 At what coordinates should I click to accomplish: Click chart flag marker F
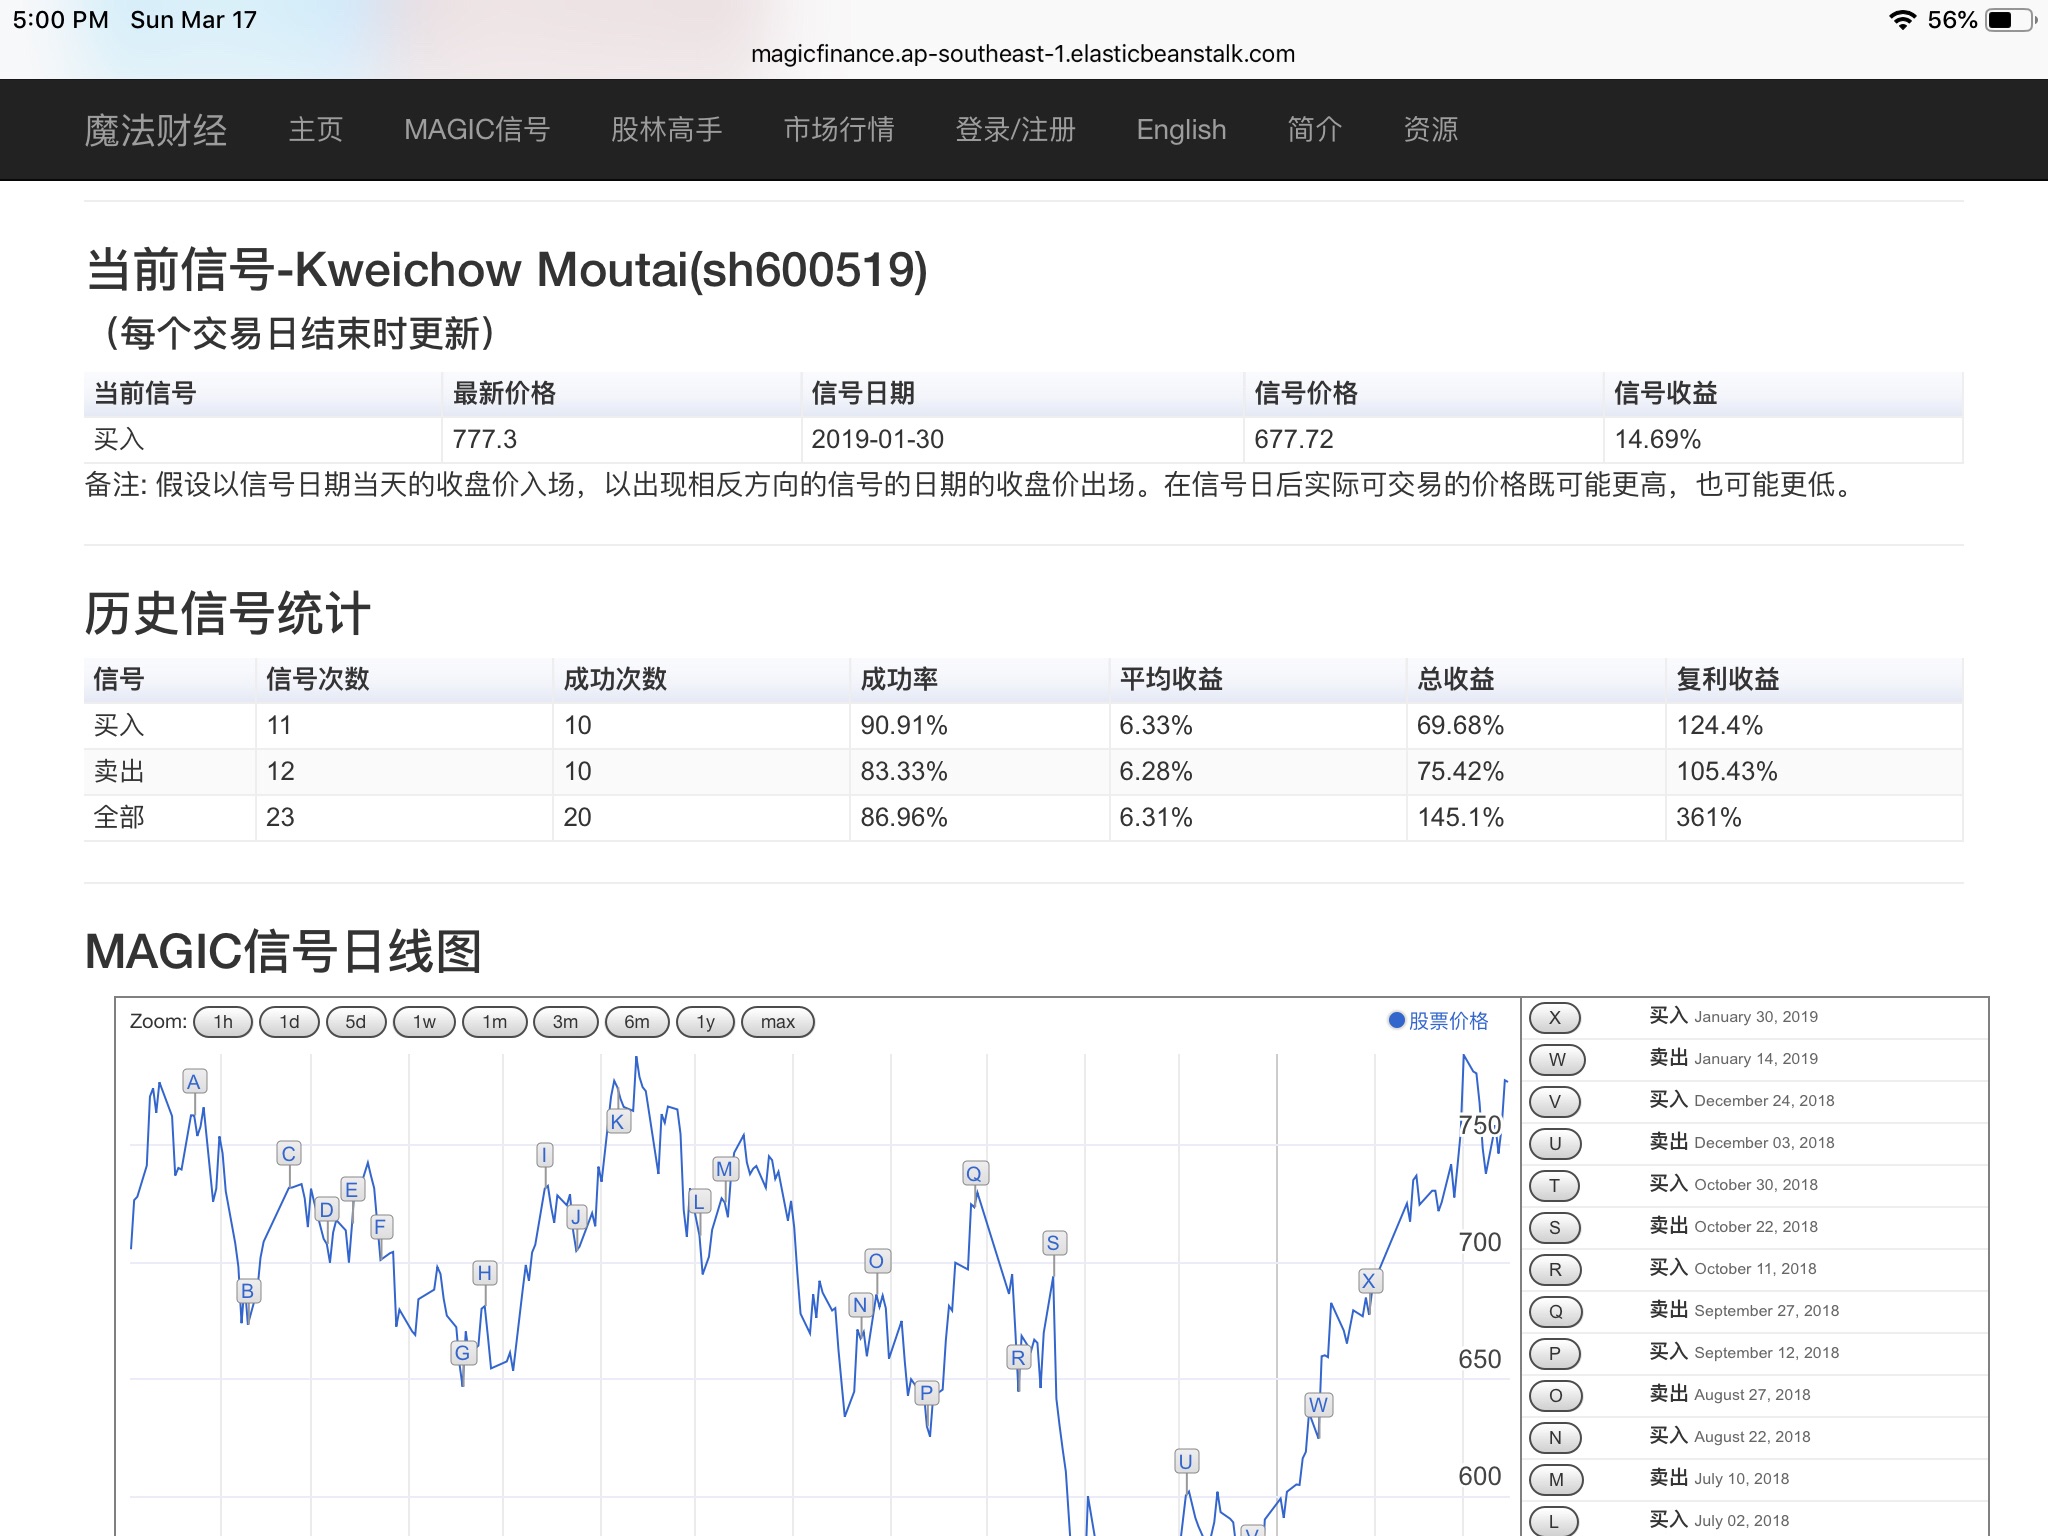point(380,1227)
